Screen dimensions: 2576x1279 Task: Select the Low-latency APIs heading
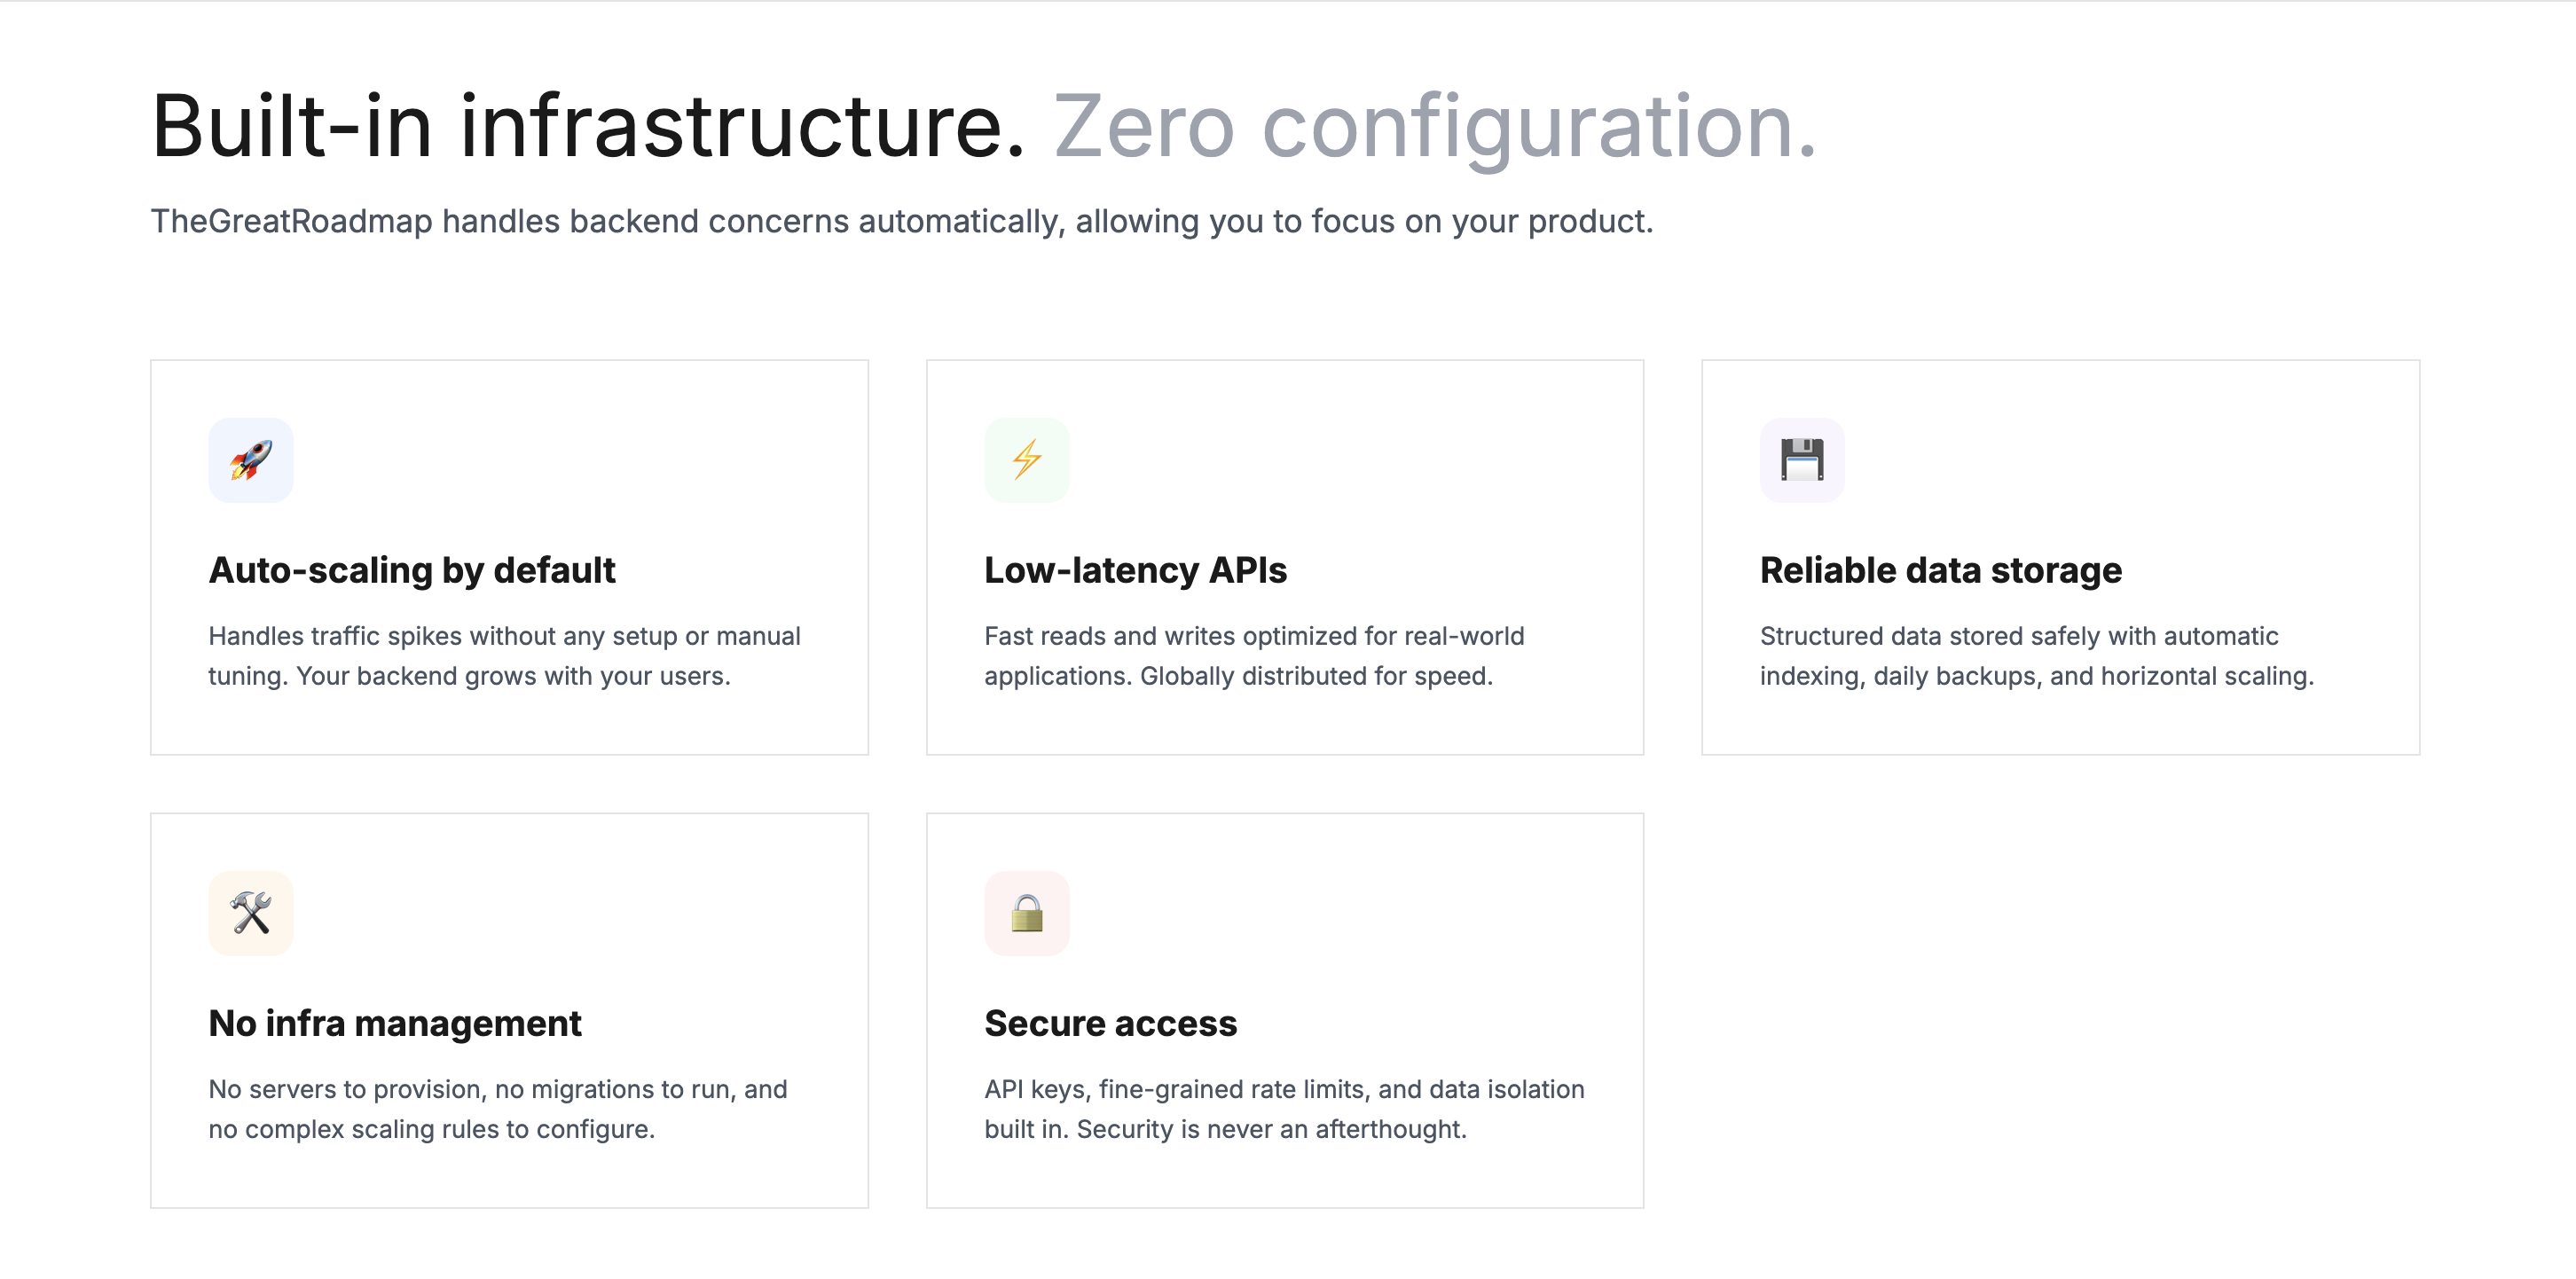1135,570
